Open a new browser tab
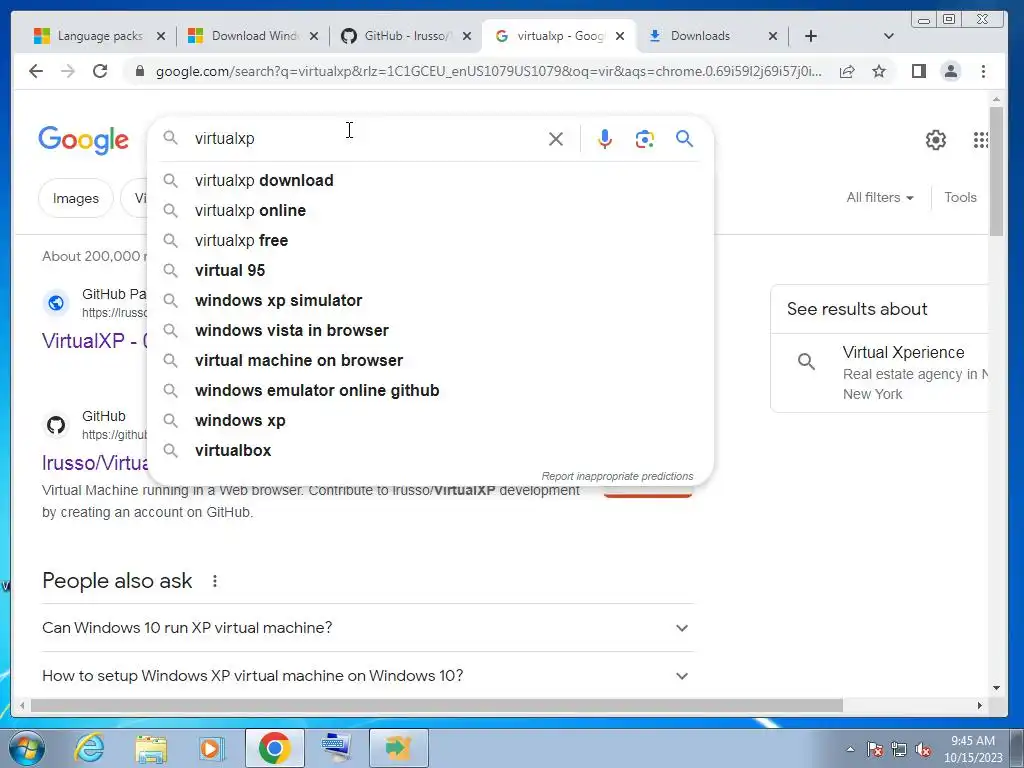Screen dimensions: 1024x768 (x=811, y=36)
